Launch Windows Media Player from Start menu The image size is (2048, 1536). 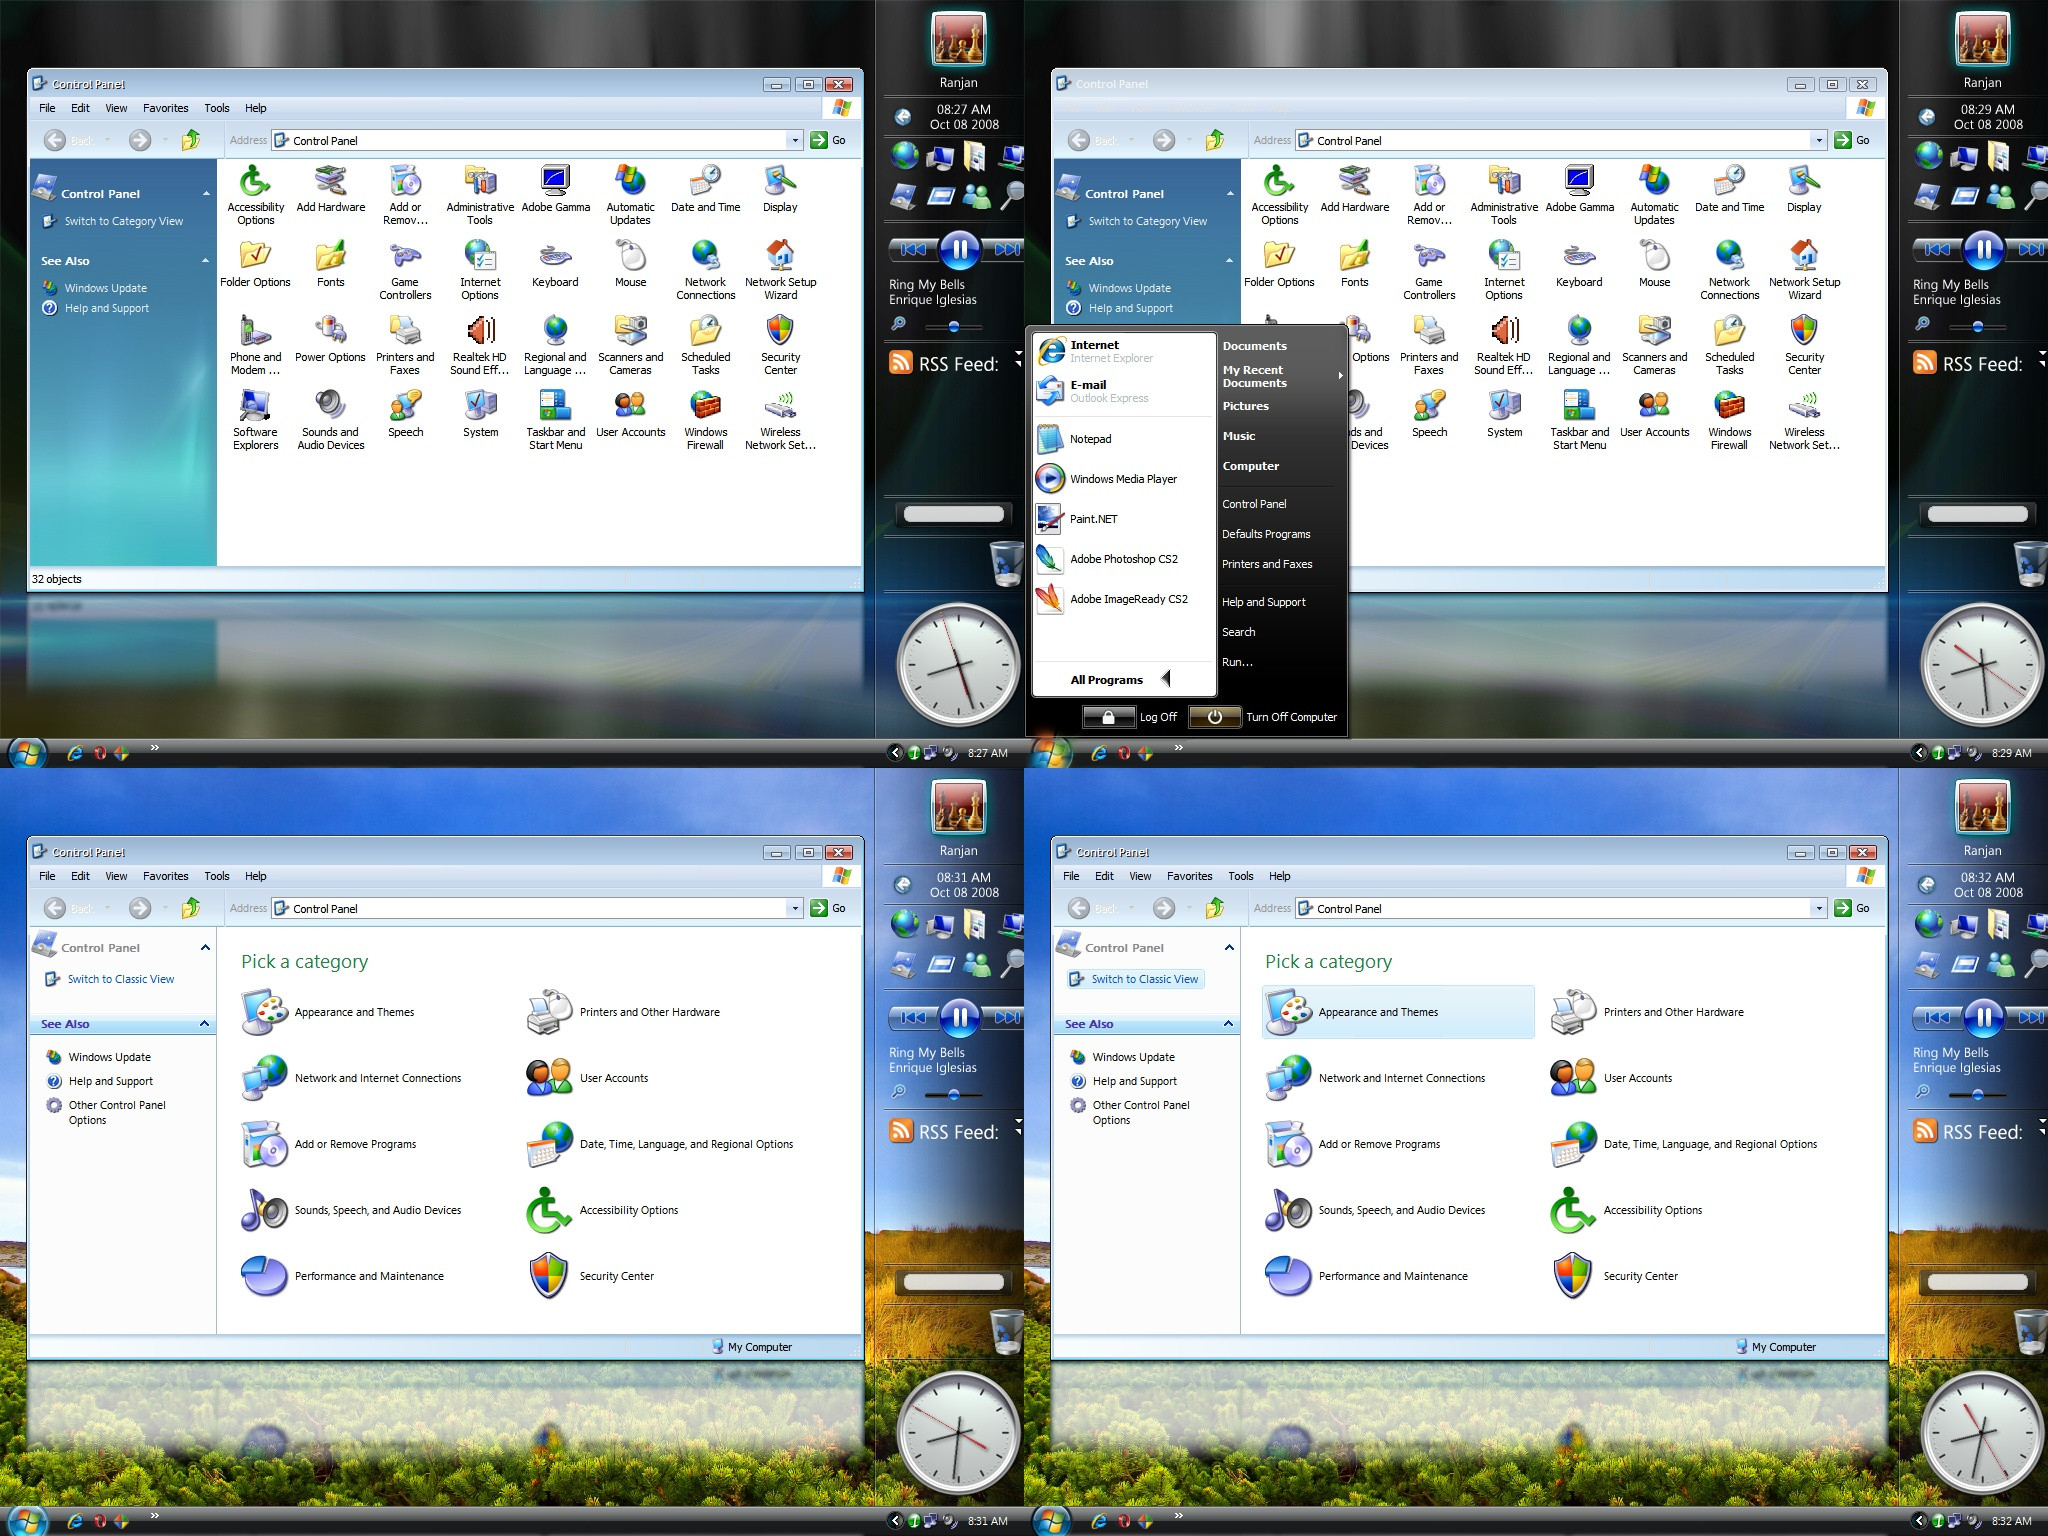(1122, 479)
